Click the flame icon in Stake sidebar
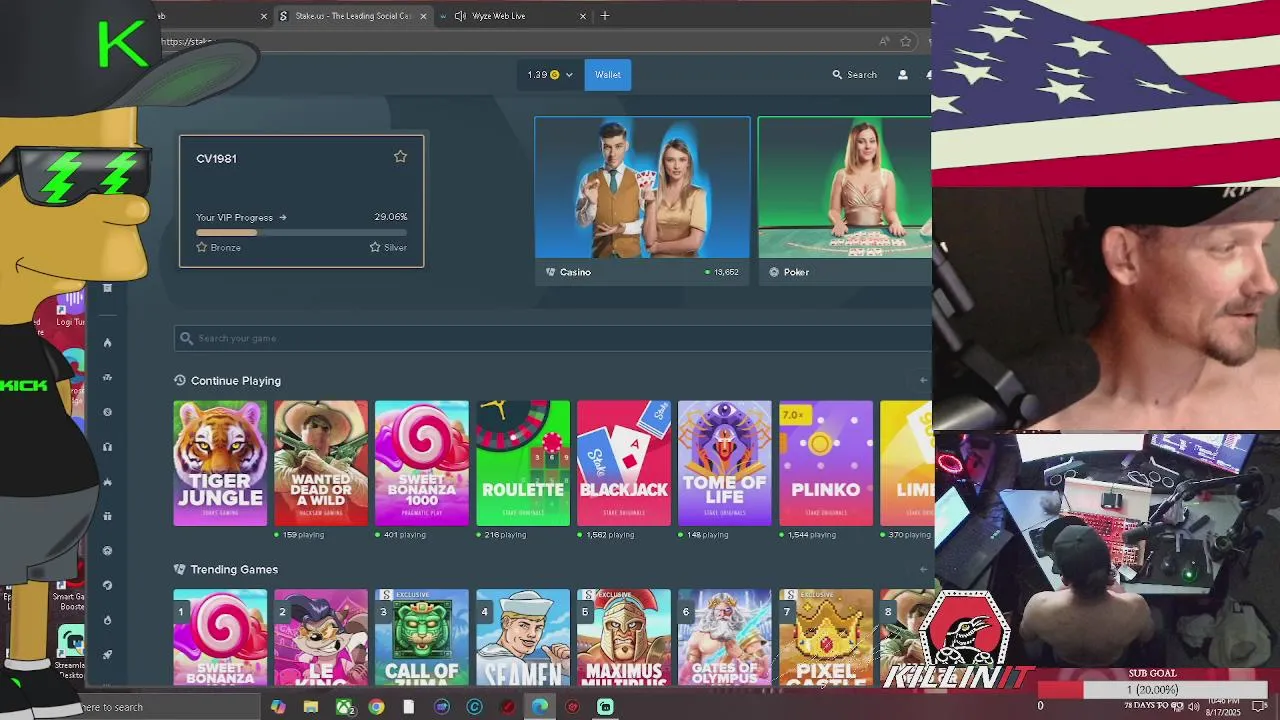The height and width of the screenshot is (720, 1280). coord(107,343)
